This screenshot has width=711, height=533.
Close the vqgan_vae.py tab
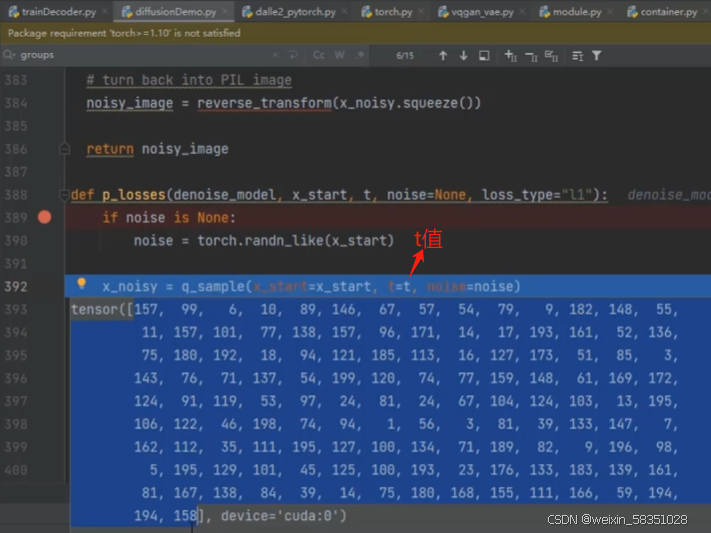point(522,12)
